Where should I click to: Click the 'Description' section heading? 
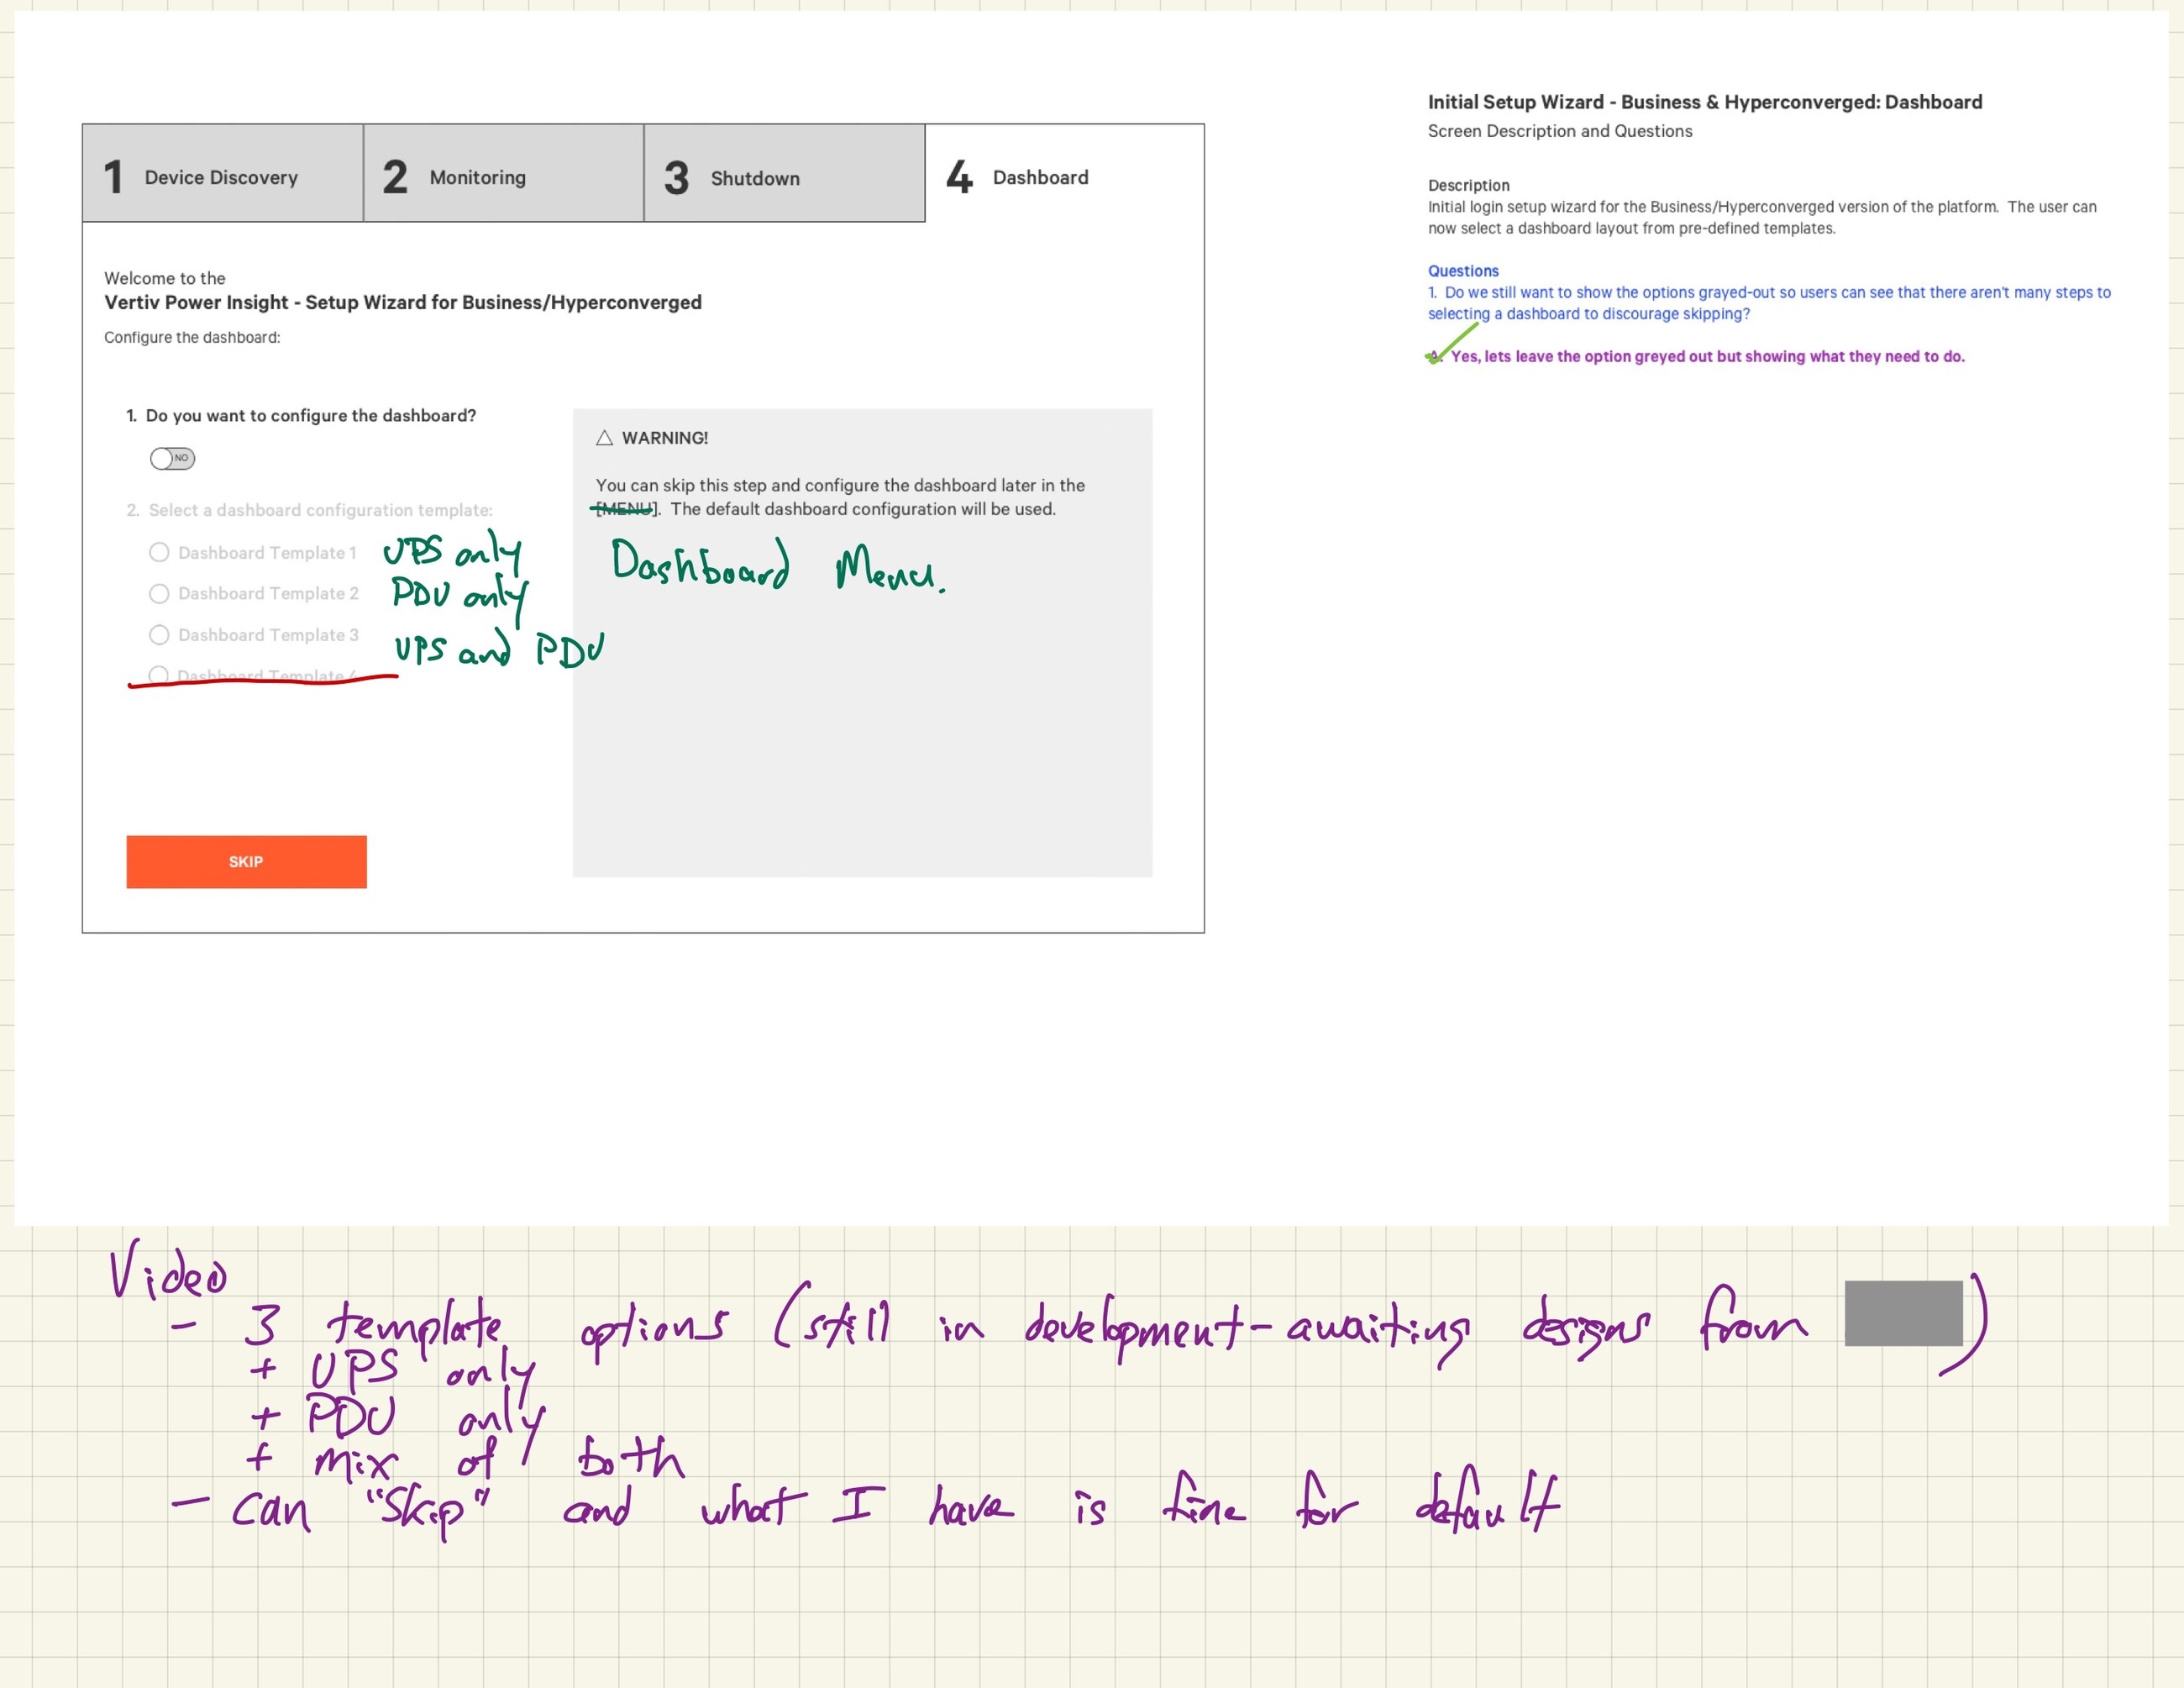coord(1469,185)
